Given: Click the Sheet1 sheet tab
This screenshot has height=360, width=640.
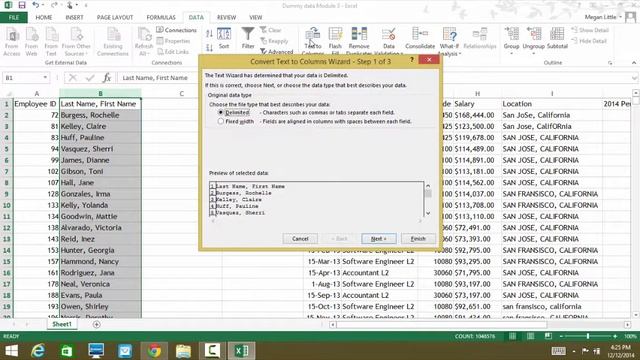Looking at the screenshot, I should click(62, 324).
